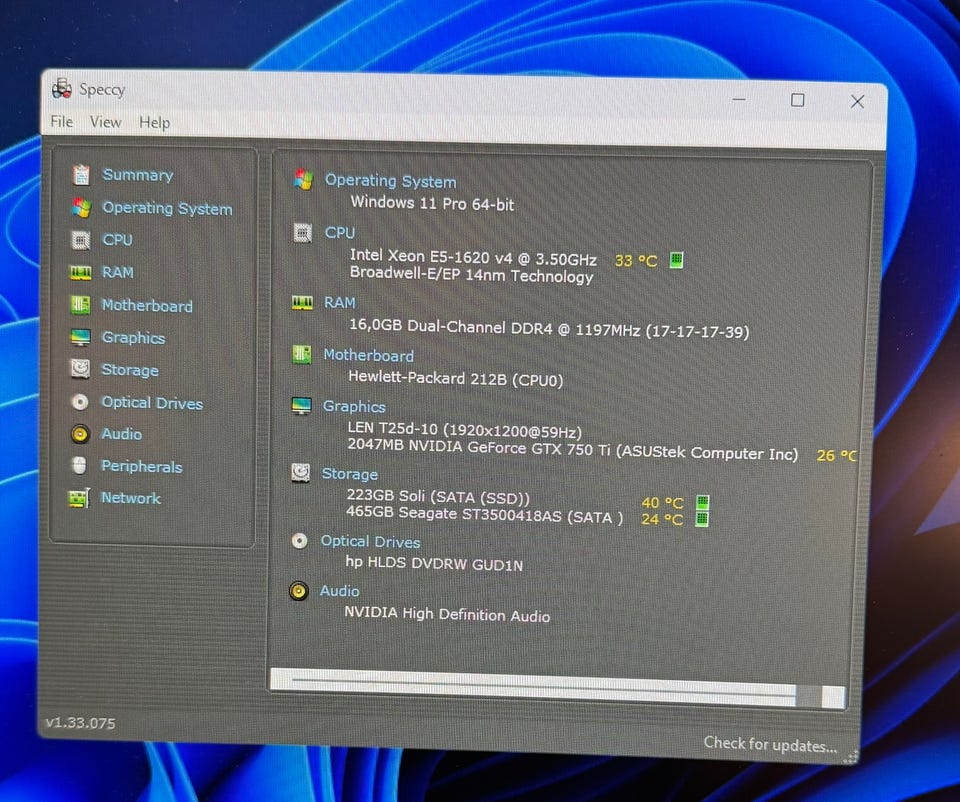Viewport: 960px width, 802px height.
Task: Select the CPU chip icon in sidebar
Action: tap(81, 240)
